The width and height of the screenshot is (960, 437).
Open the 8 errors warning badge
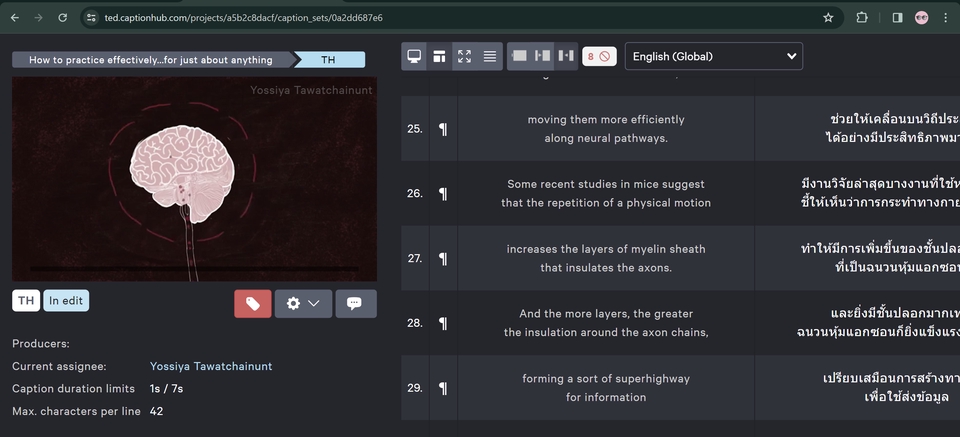pos(599,56)
